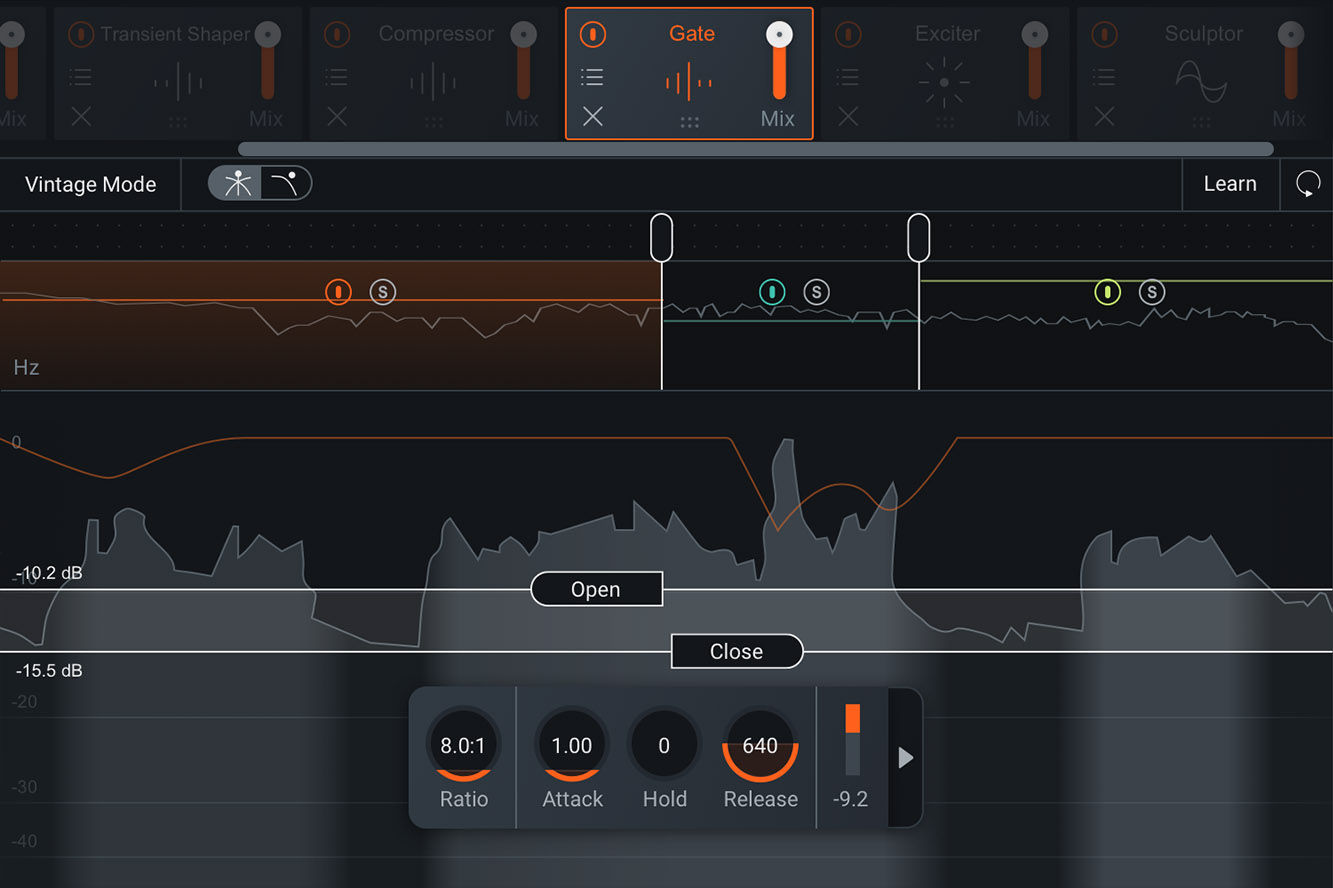Select the burst detection mode icon

click(x=236, y=183)
